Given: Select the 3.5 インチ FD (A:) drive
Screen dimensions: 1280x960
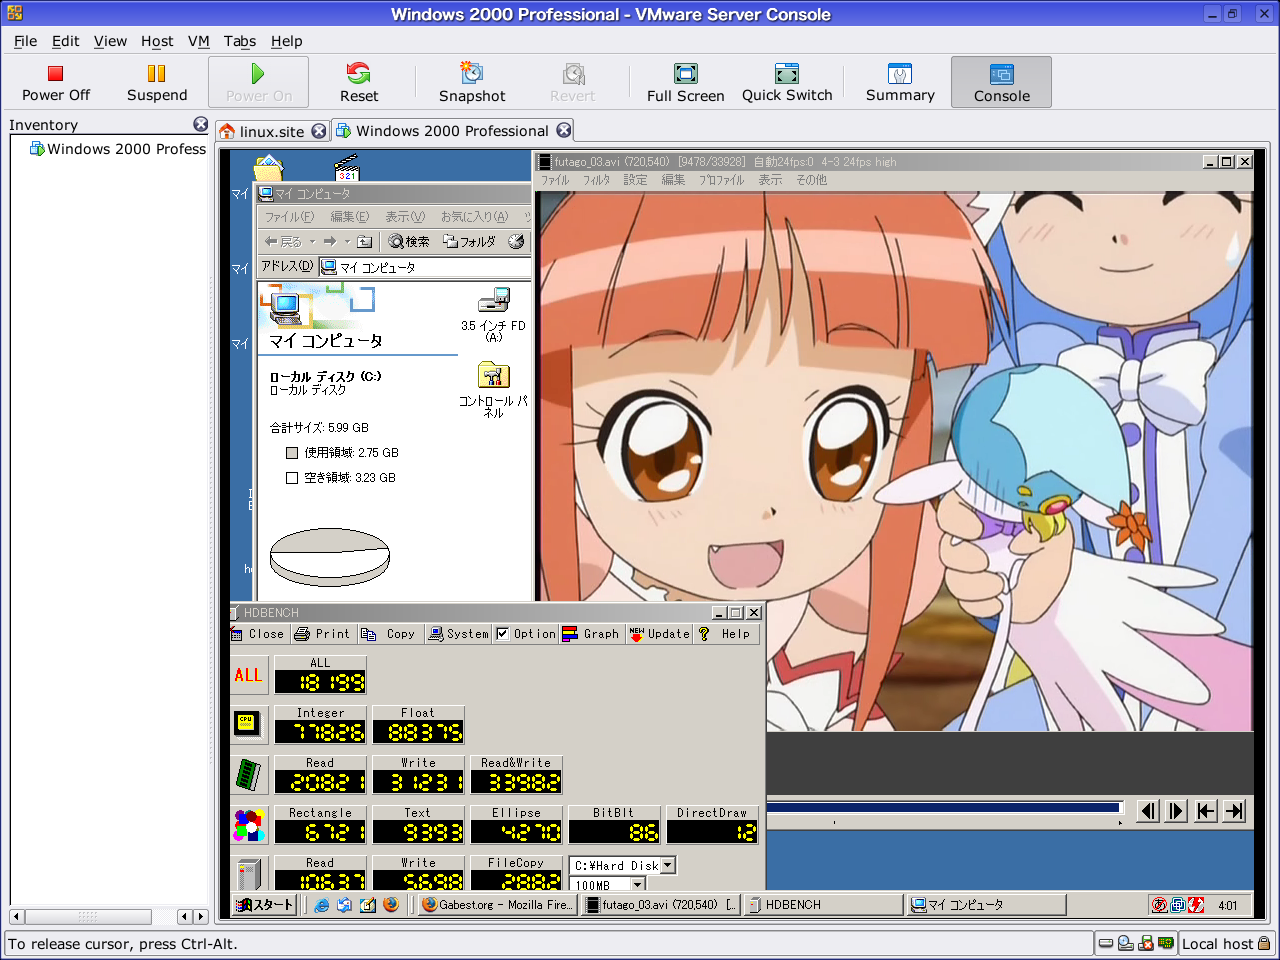Looking at the screenshot, I should (x=493, y=314).
